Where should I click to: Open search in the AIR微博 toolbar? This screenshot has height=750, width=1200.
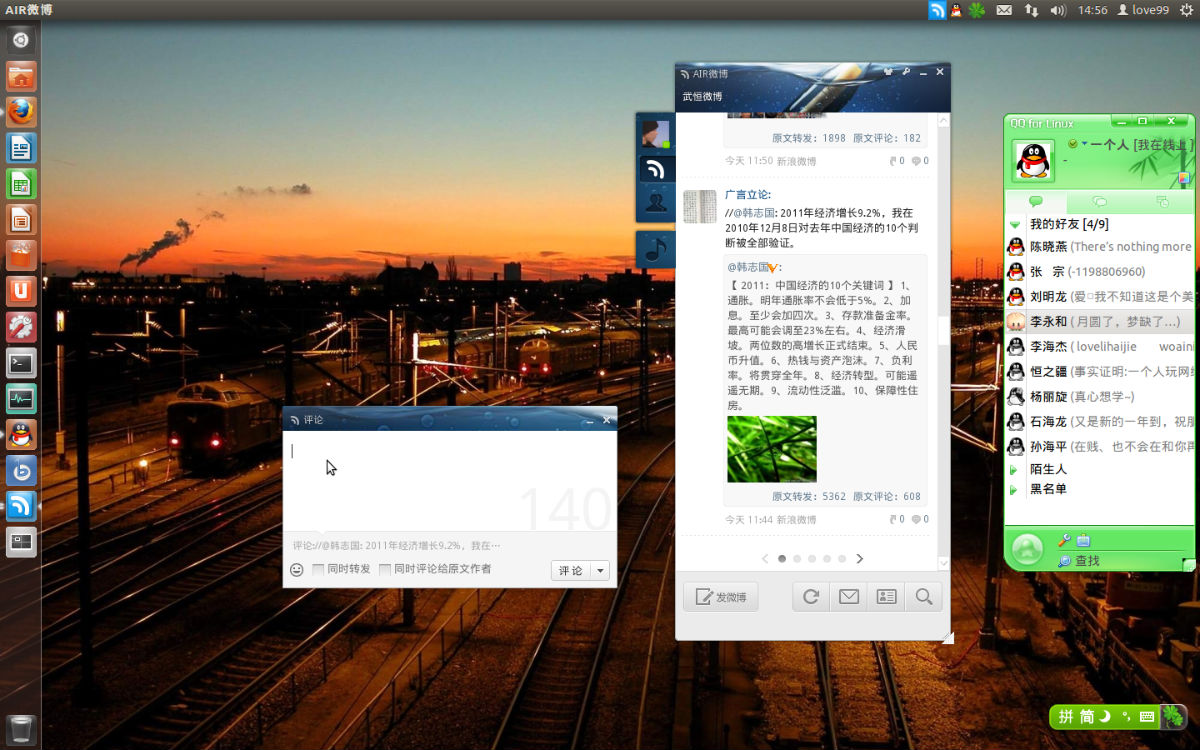point(924,597)
